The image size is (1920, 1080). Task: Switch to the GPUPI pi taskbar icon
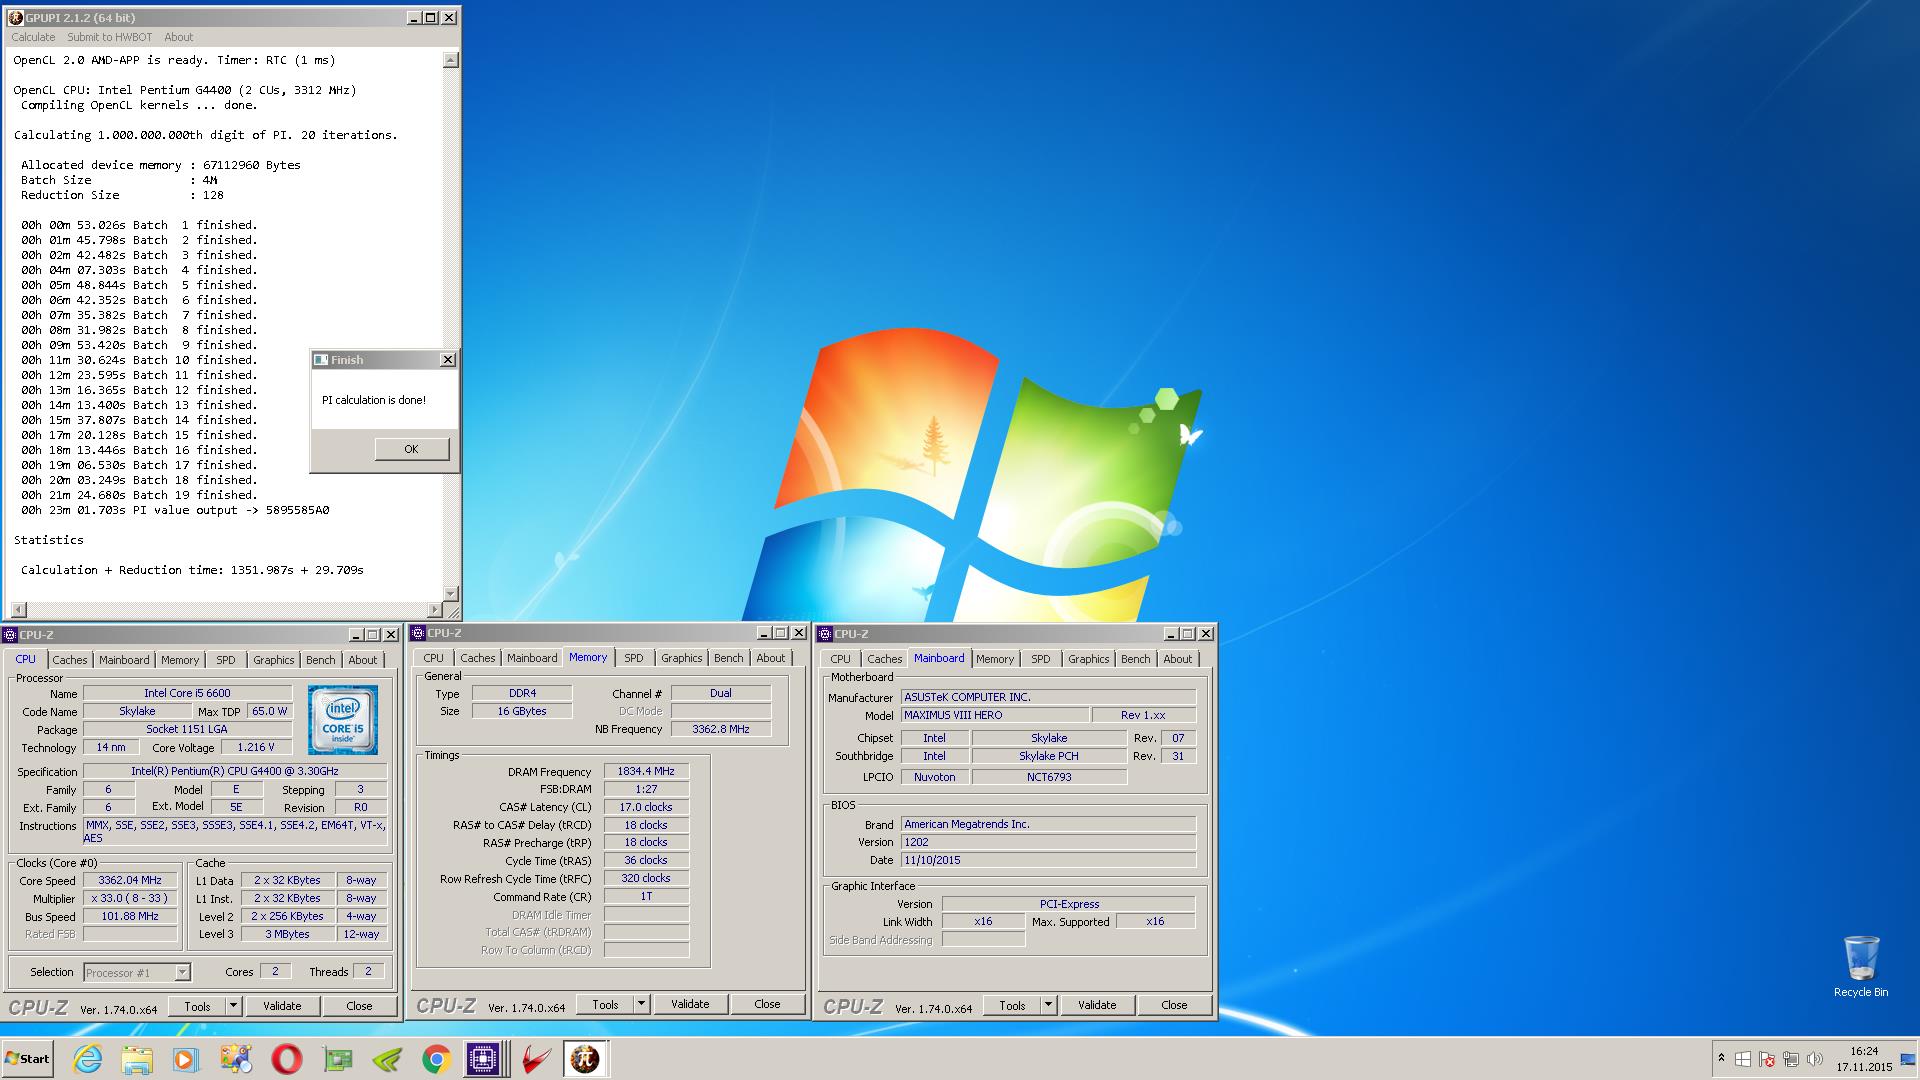click(x=585, y=1059)
